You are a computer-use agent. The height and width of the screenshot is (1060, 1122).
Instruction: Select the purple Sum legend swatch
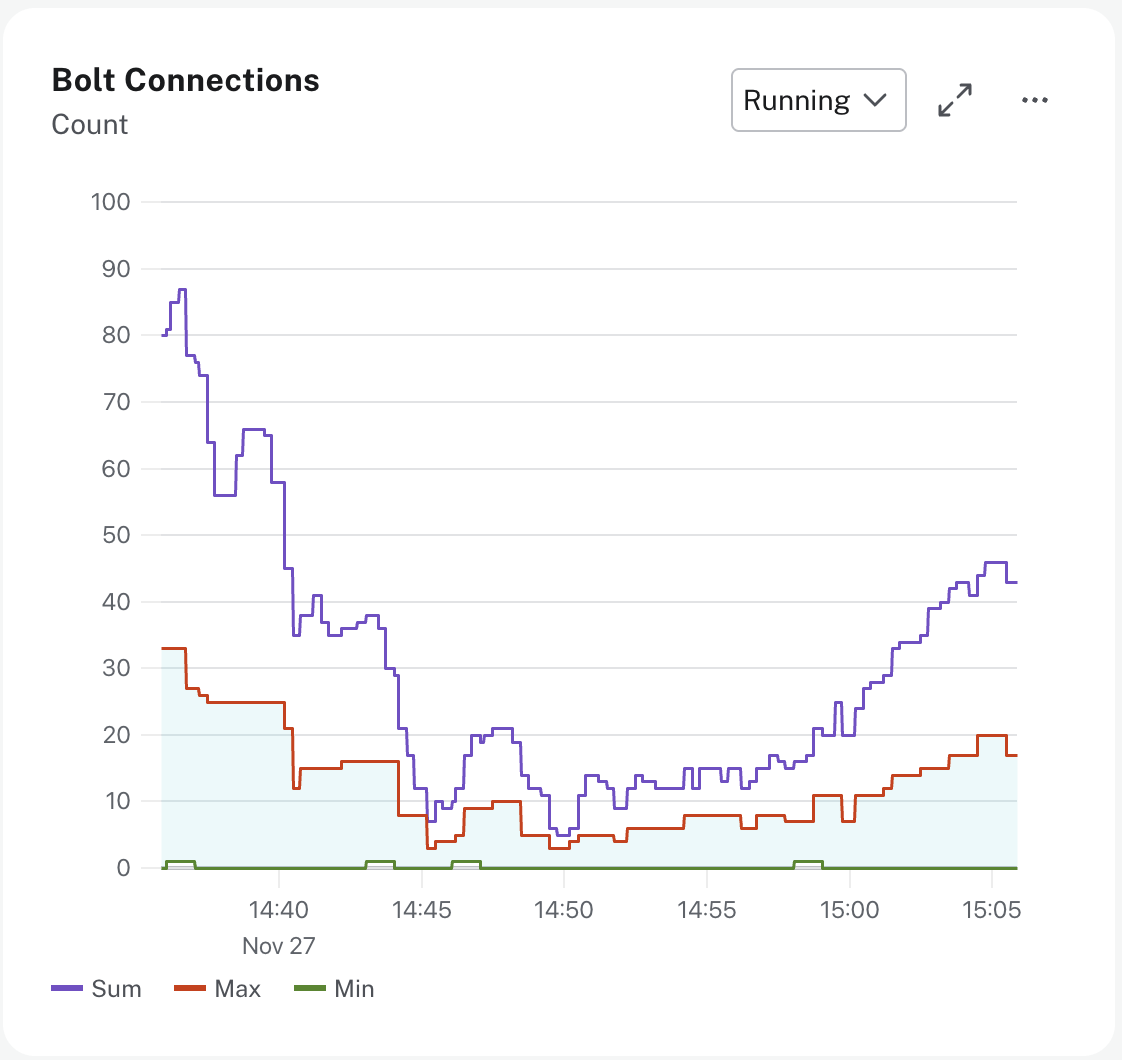pyautogui.click(x=66, y=988)
